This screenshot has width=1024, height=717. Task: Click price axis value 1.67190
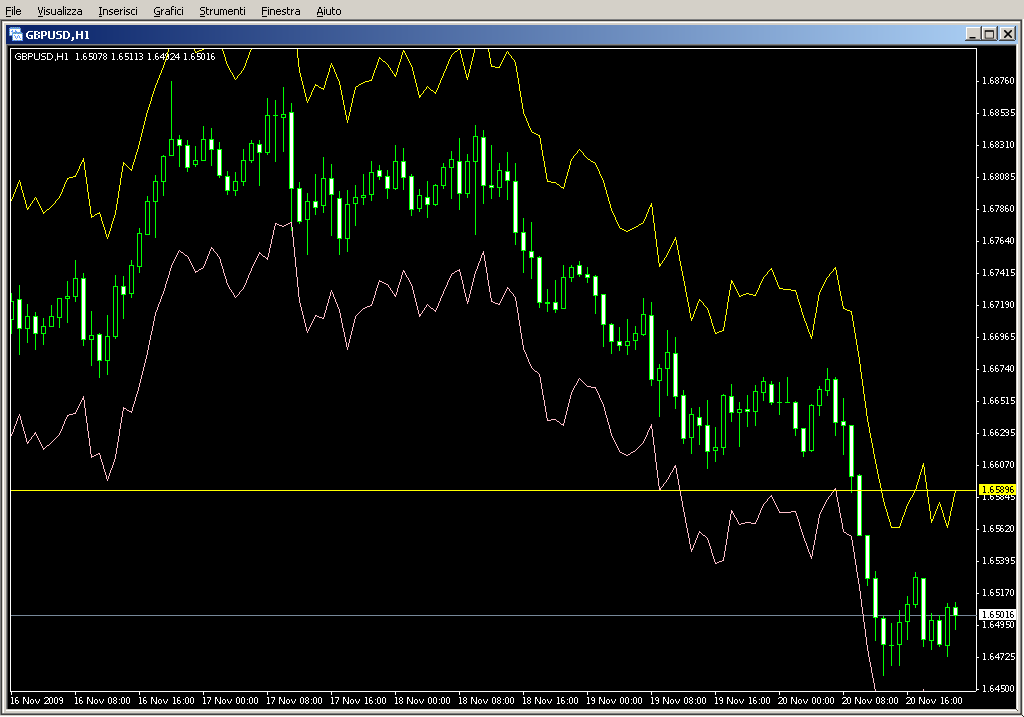point(999,305)
